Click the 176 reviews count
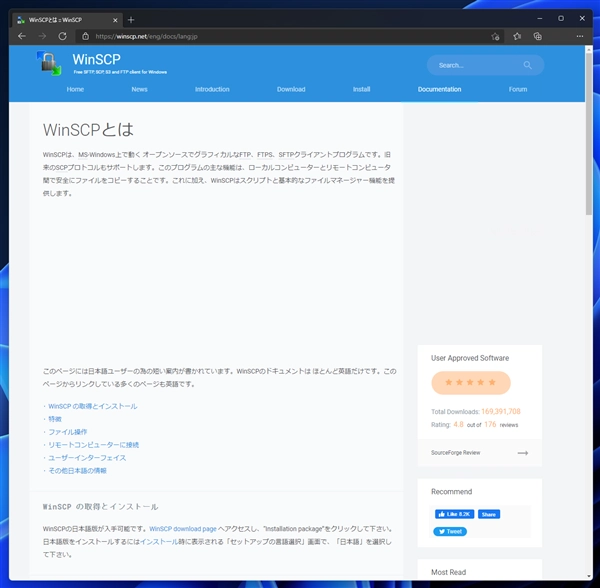 tap(490, 424)
